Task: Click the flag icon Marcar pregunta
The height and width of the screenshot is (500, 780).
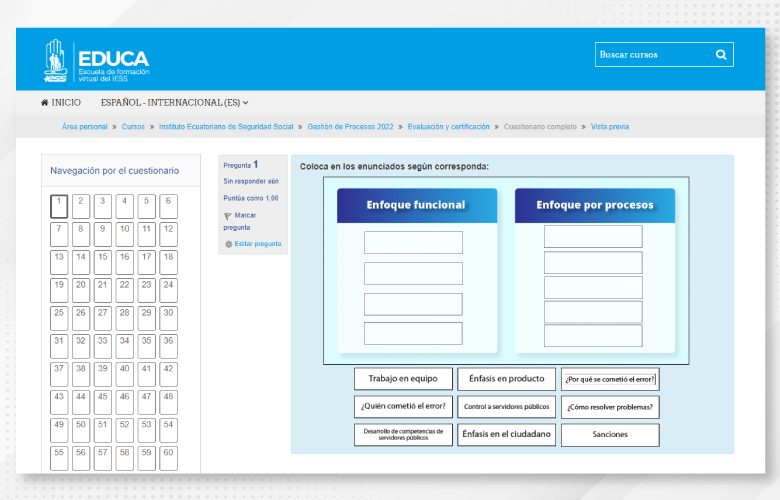Action: click(228, 216)
